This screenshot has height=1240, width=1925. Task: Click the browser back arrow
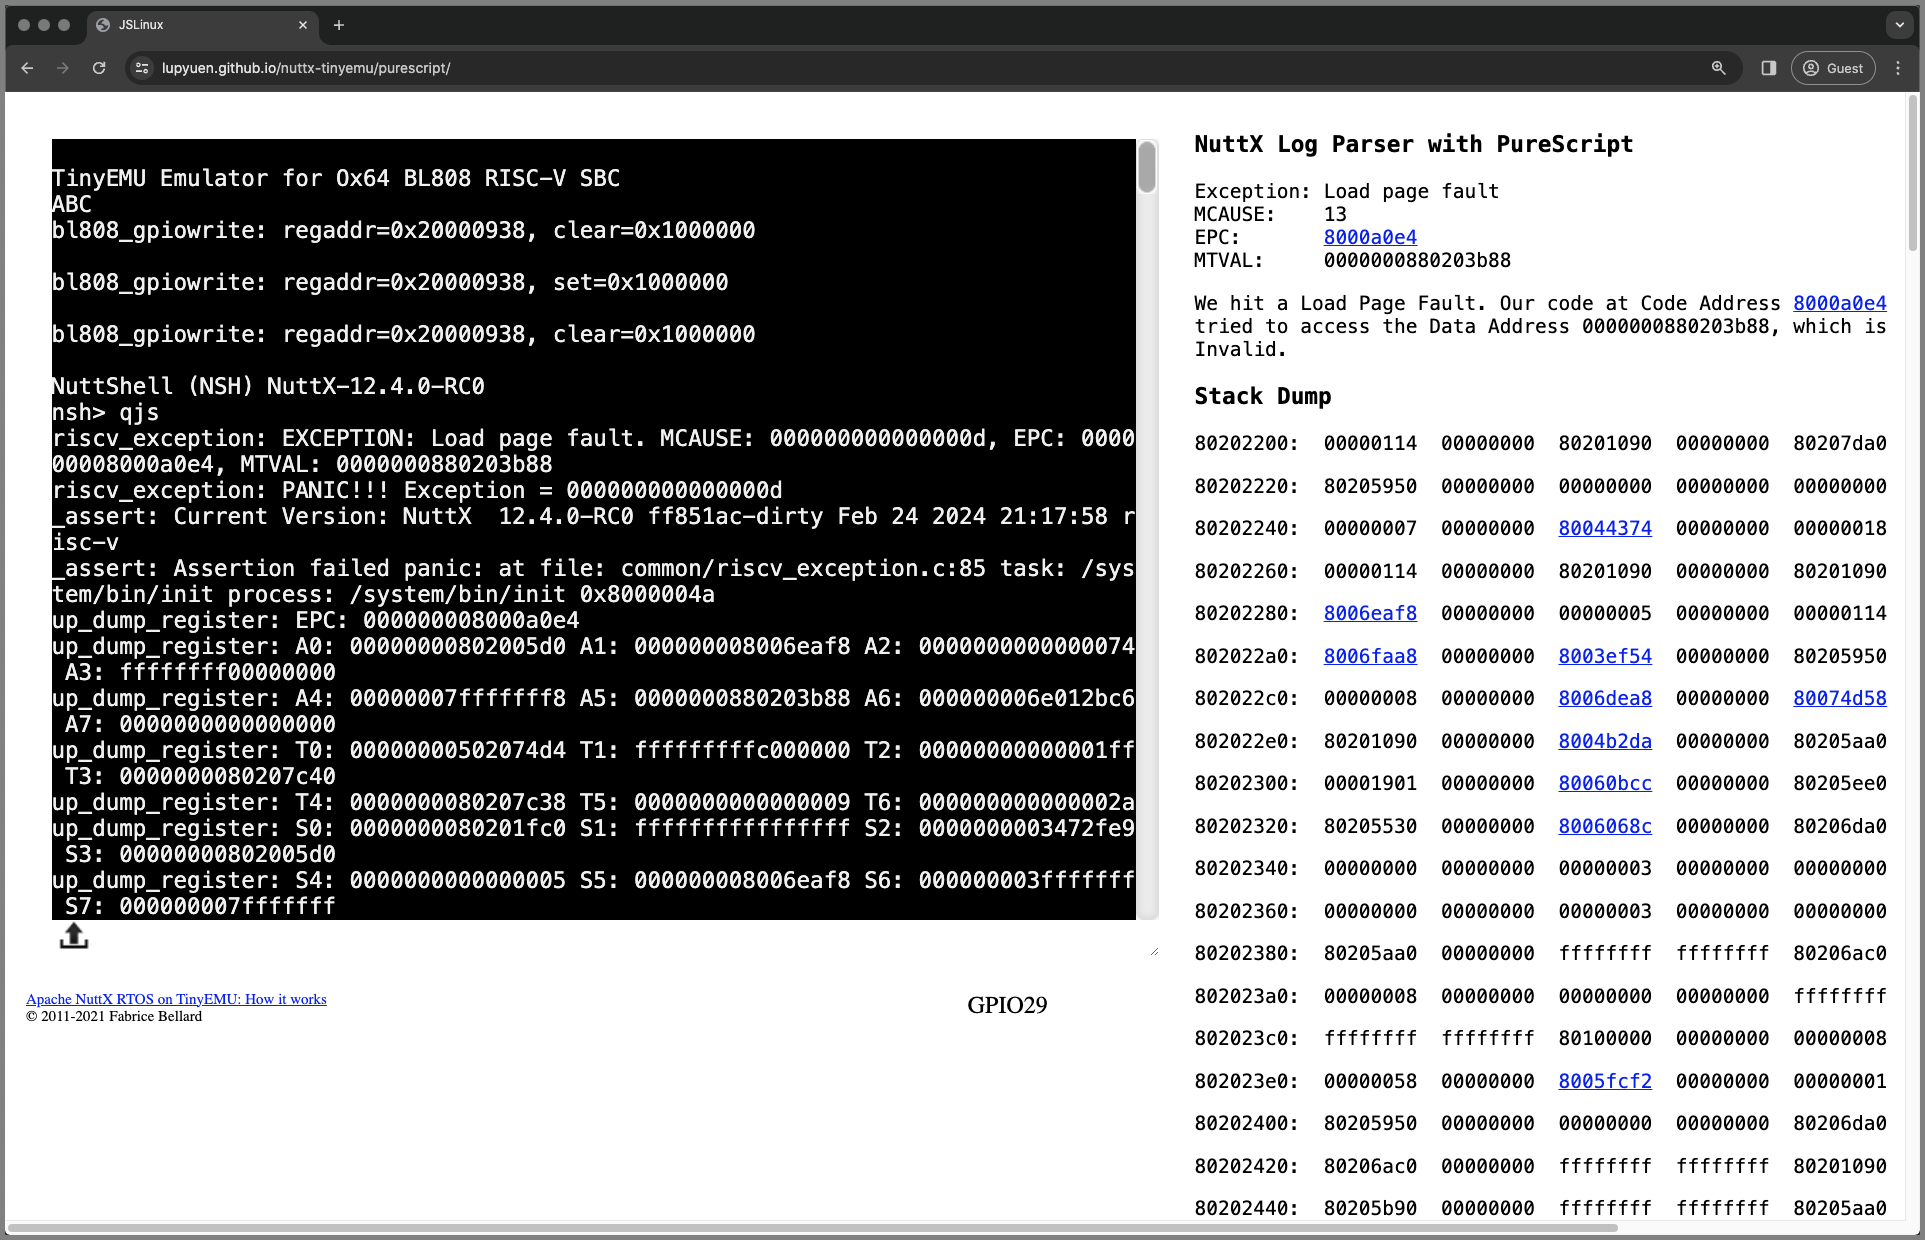[x=26, y=68]
